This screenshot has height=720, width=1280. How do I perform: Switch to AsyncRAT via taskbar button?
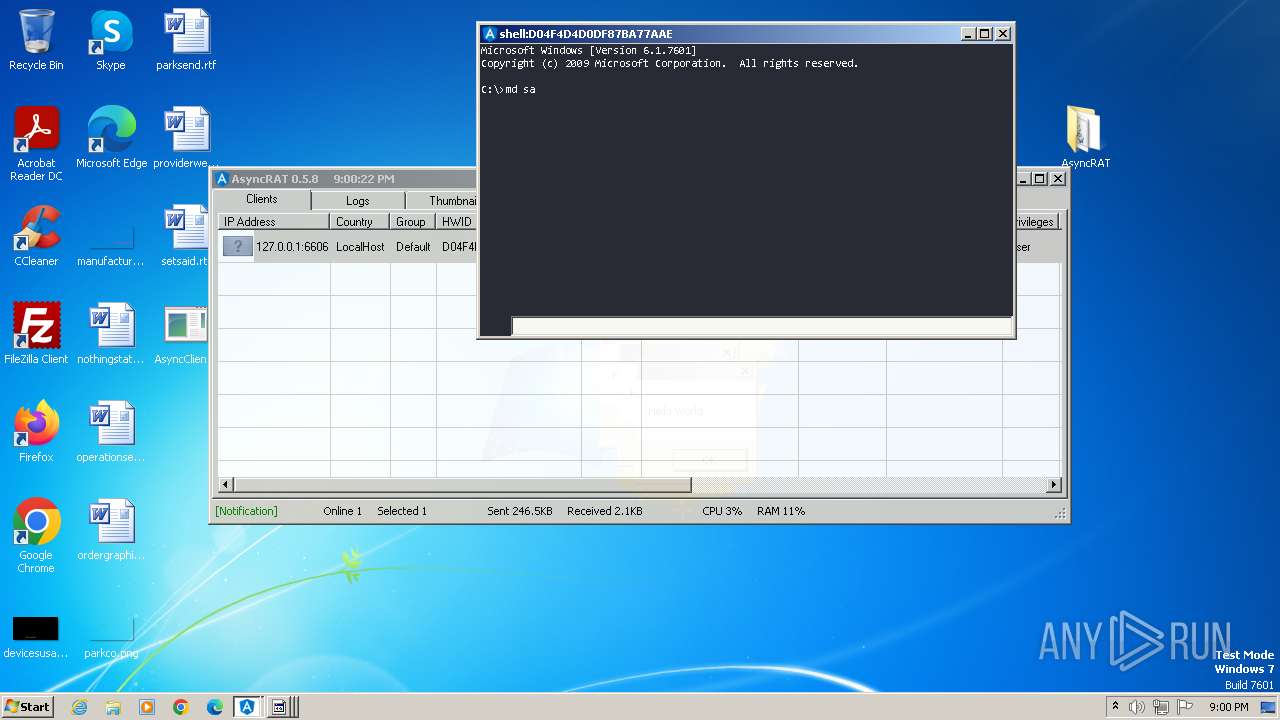(x=247, y=707)
